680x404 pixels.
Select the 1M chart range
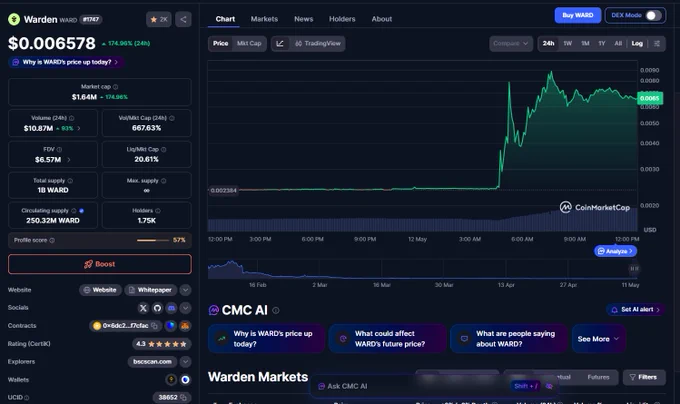point(585,43)
